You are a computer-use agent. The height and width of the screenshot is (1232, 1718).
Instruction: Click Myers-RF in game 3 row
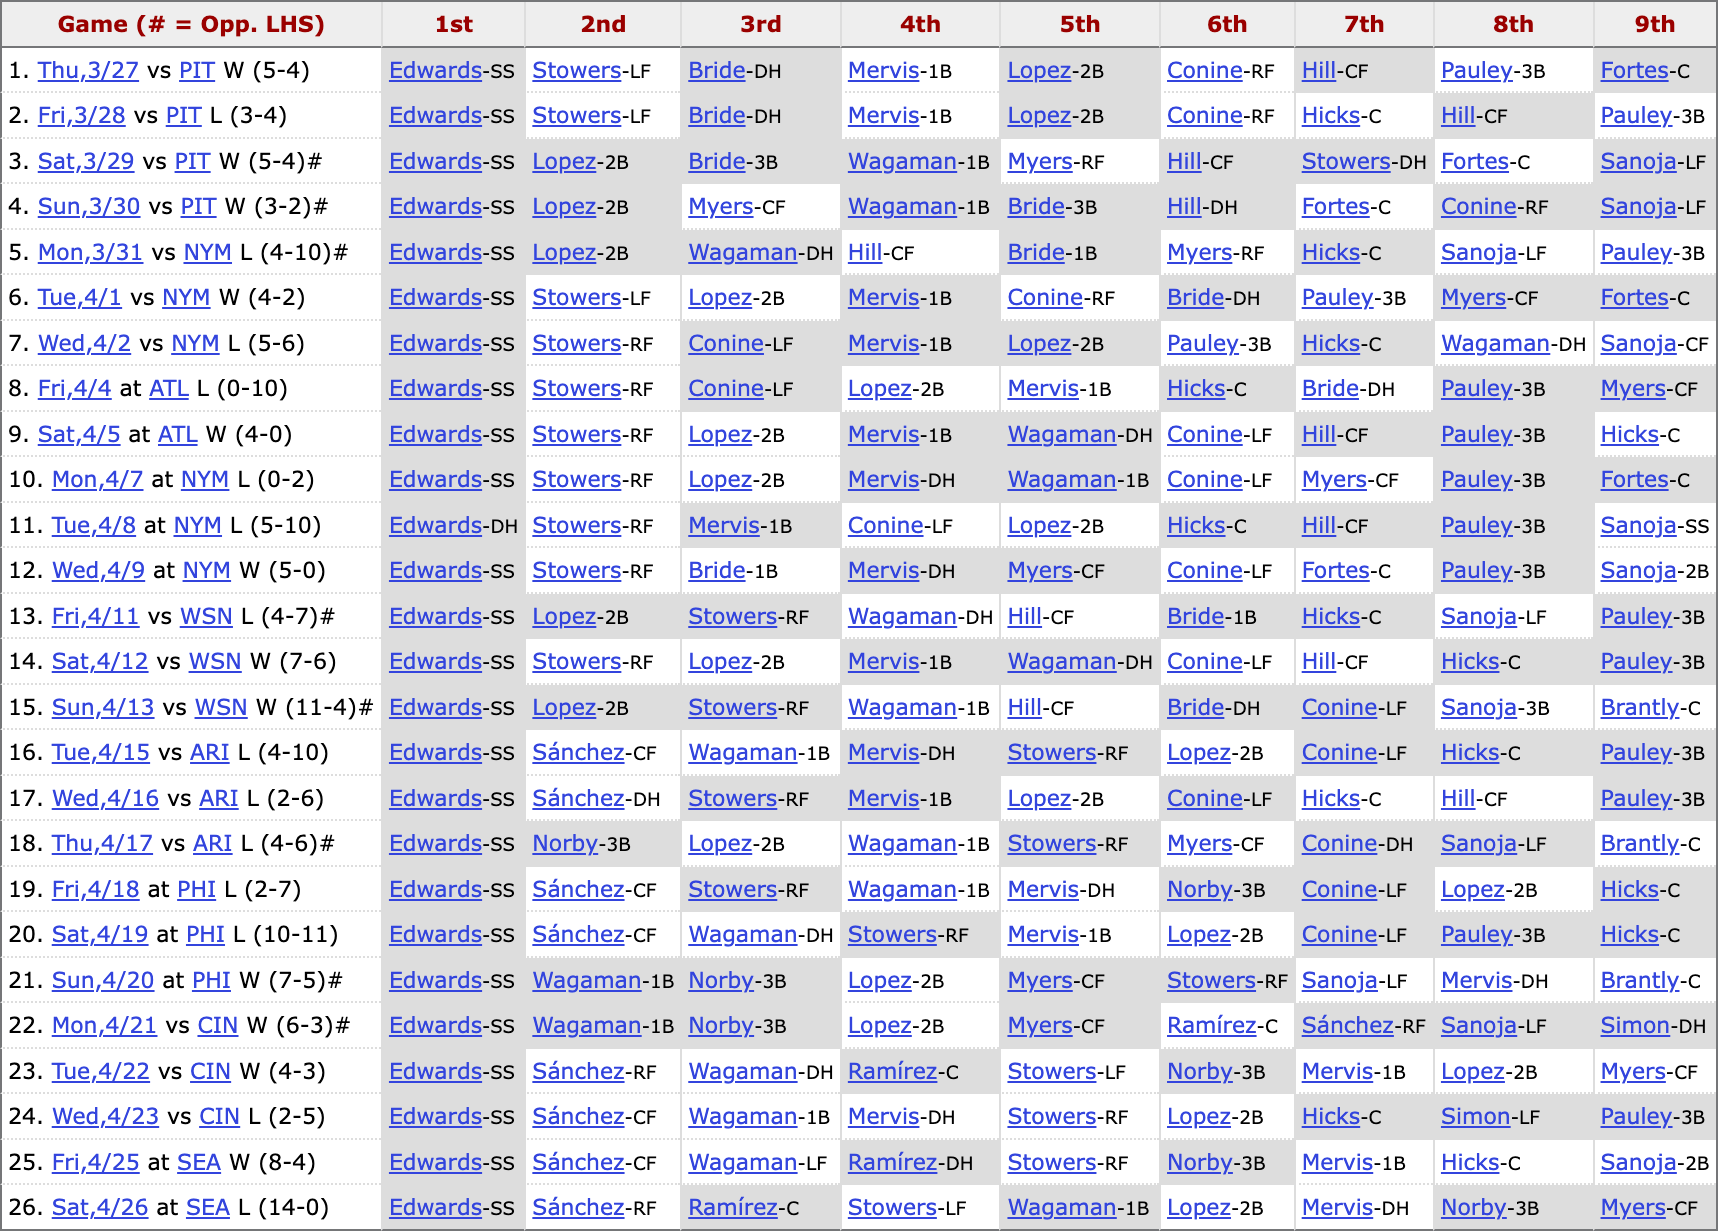point(1056,162)
